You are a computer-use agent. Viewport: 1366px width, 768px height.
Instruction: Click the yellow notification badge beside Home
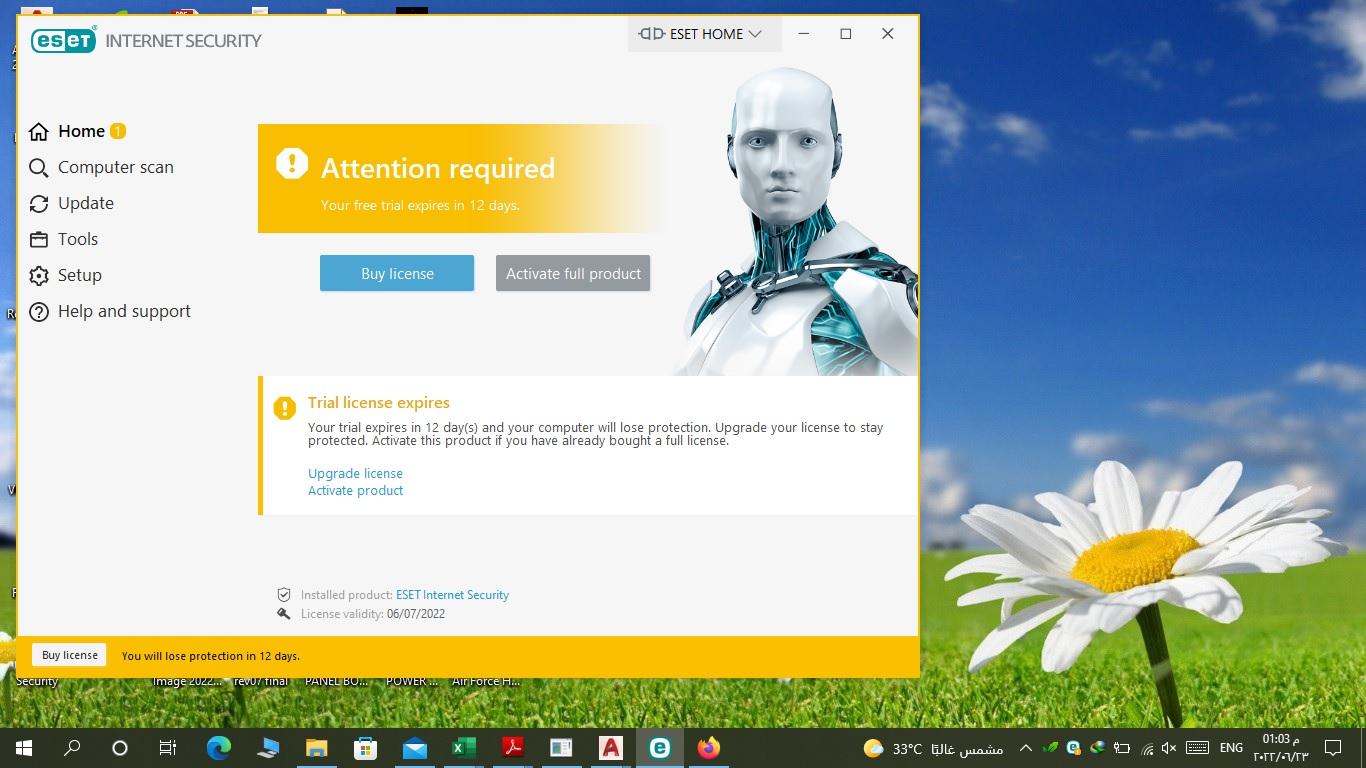(118, 131)
